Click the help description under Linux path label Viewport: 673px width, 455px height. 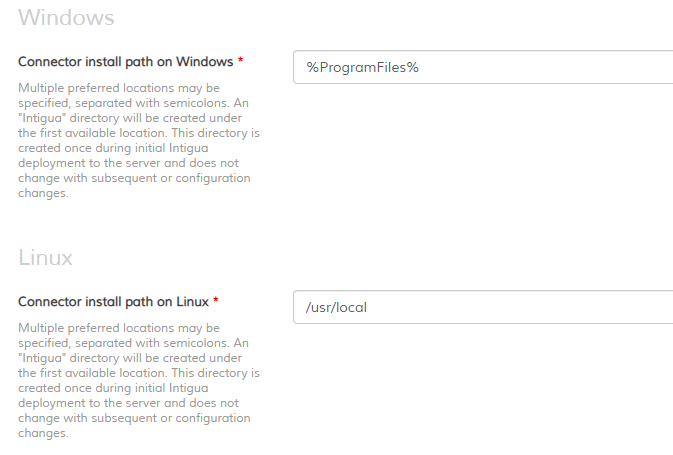pos(139,380)
